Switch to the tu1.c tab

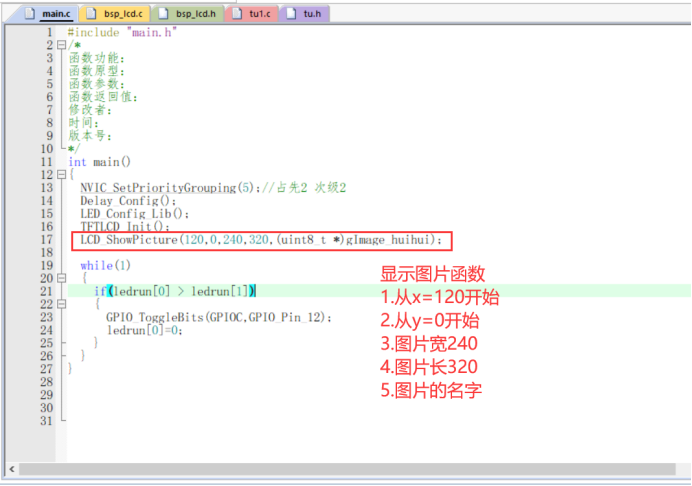pyautogui.click(x=252, y=14)
